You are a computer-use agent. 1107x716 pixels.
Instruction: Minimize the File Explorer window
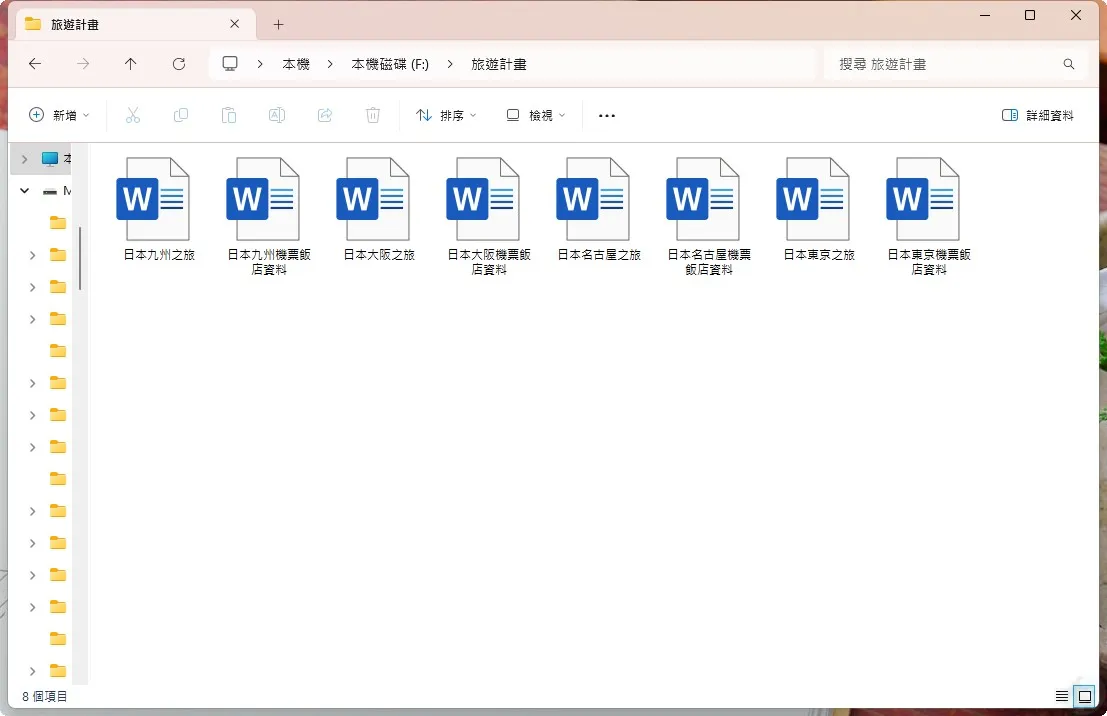(985, 15)
